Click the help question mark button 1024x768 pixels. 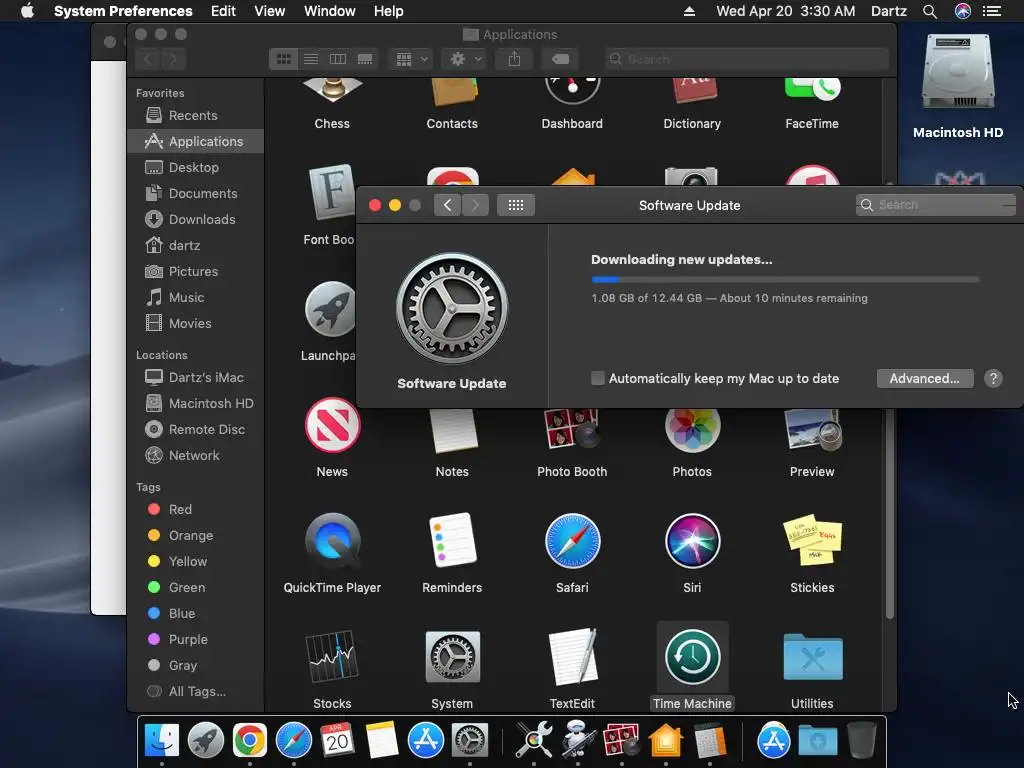coord(993,379)
